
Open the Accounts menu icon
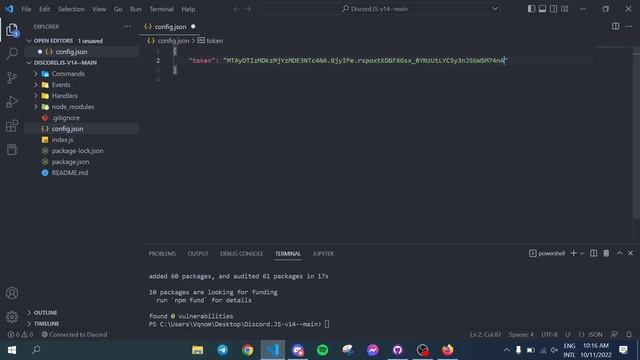tap(12, 293)
